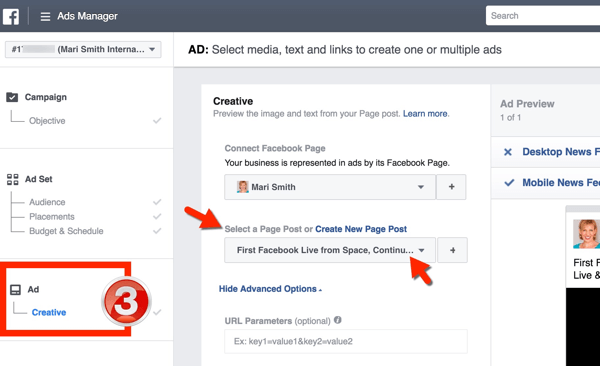This screenshot has width=600, height=366.
Task: Click the Learn more link
Action: tap(425, 114)
